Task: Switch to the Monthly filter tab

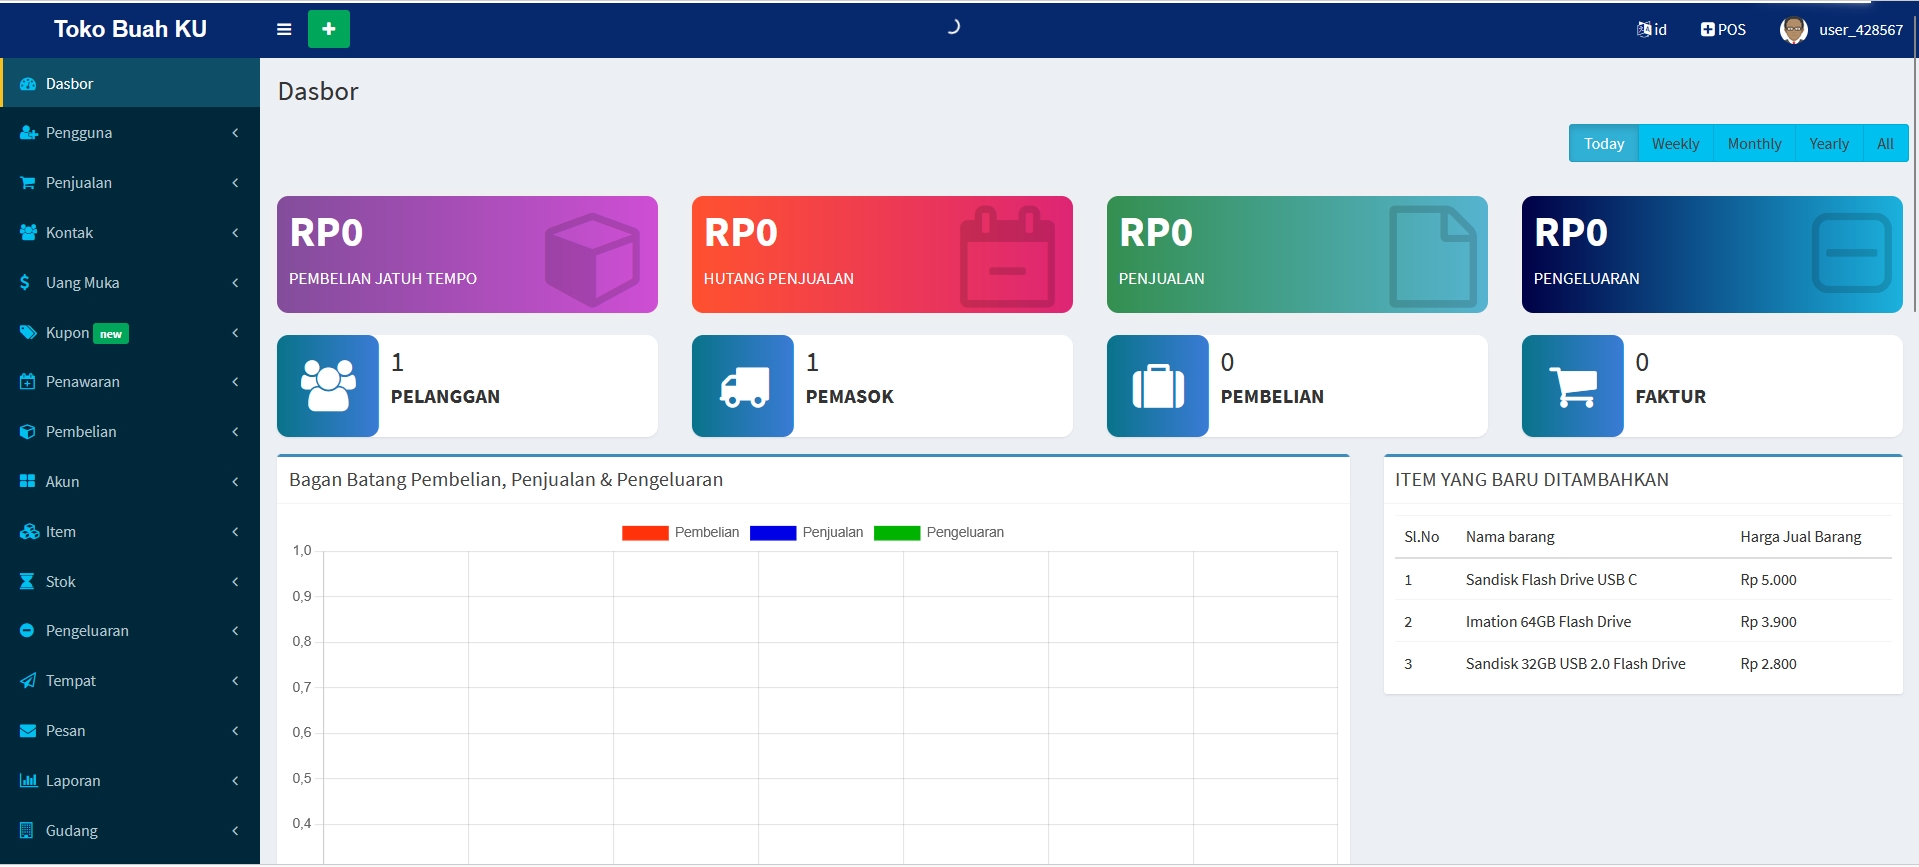Action: (x=1754, y=144)
